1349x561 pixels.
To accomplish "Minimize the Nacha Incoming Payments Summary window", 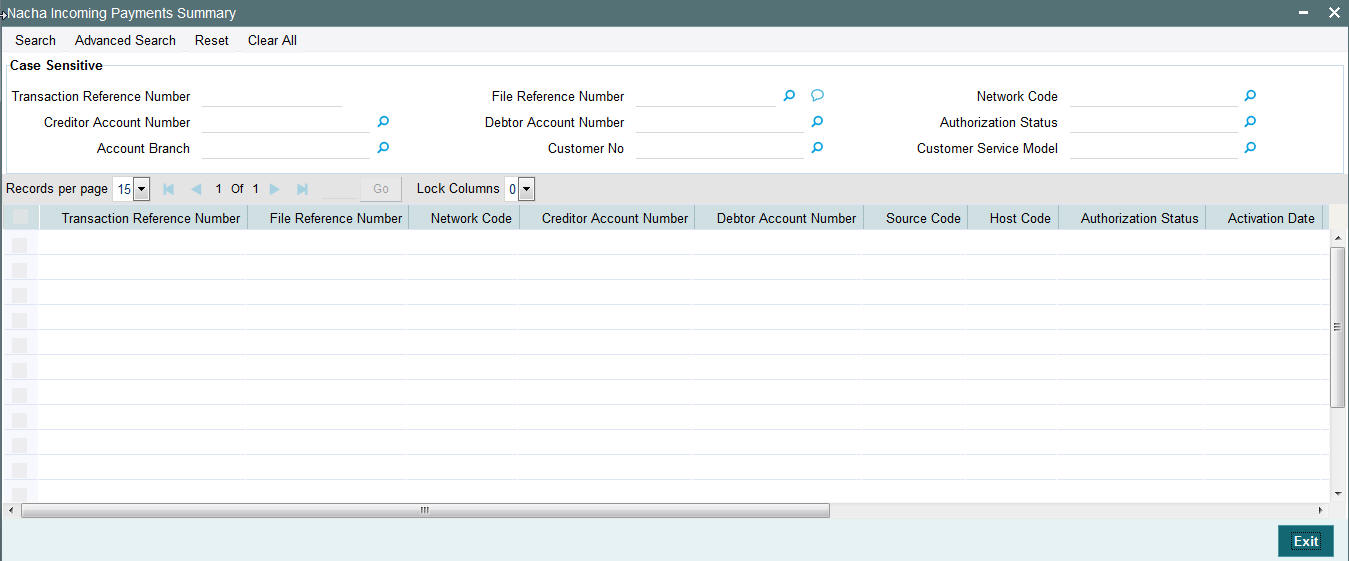I will click(x=1304, y=13).
